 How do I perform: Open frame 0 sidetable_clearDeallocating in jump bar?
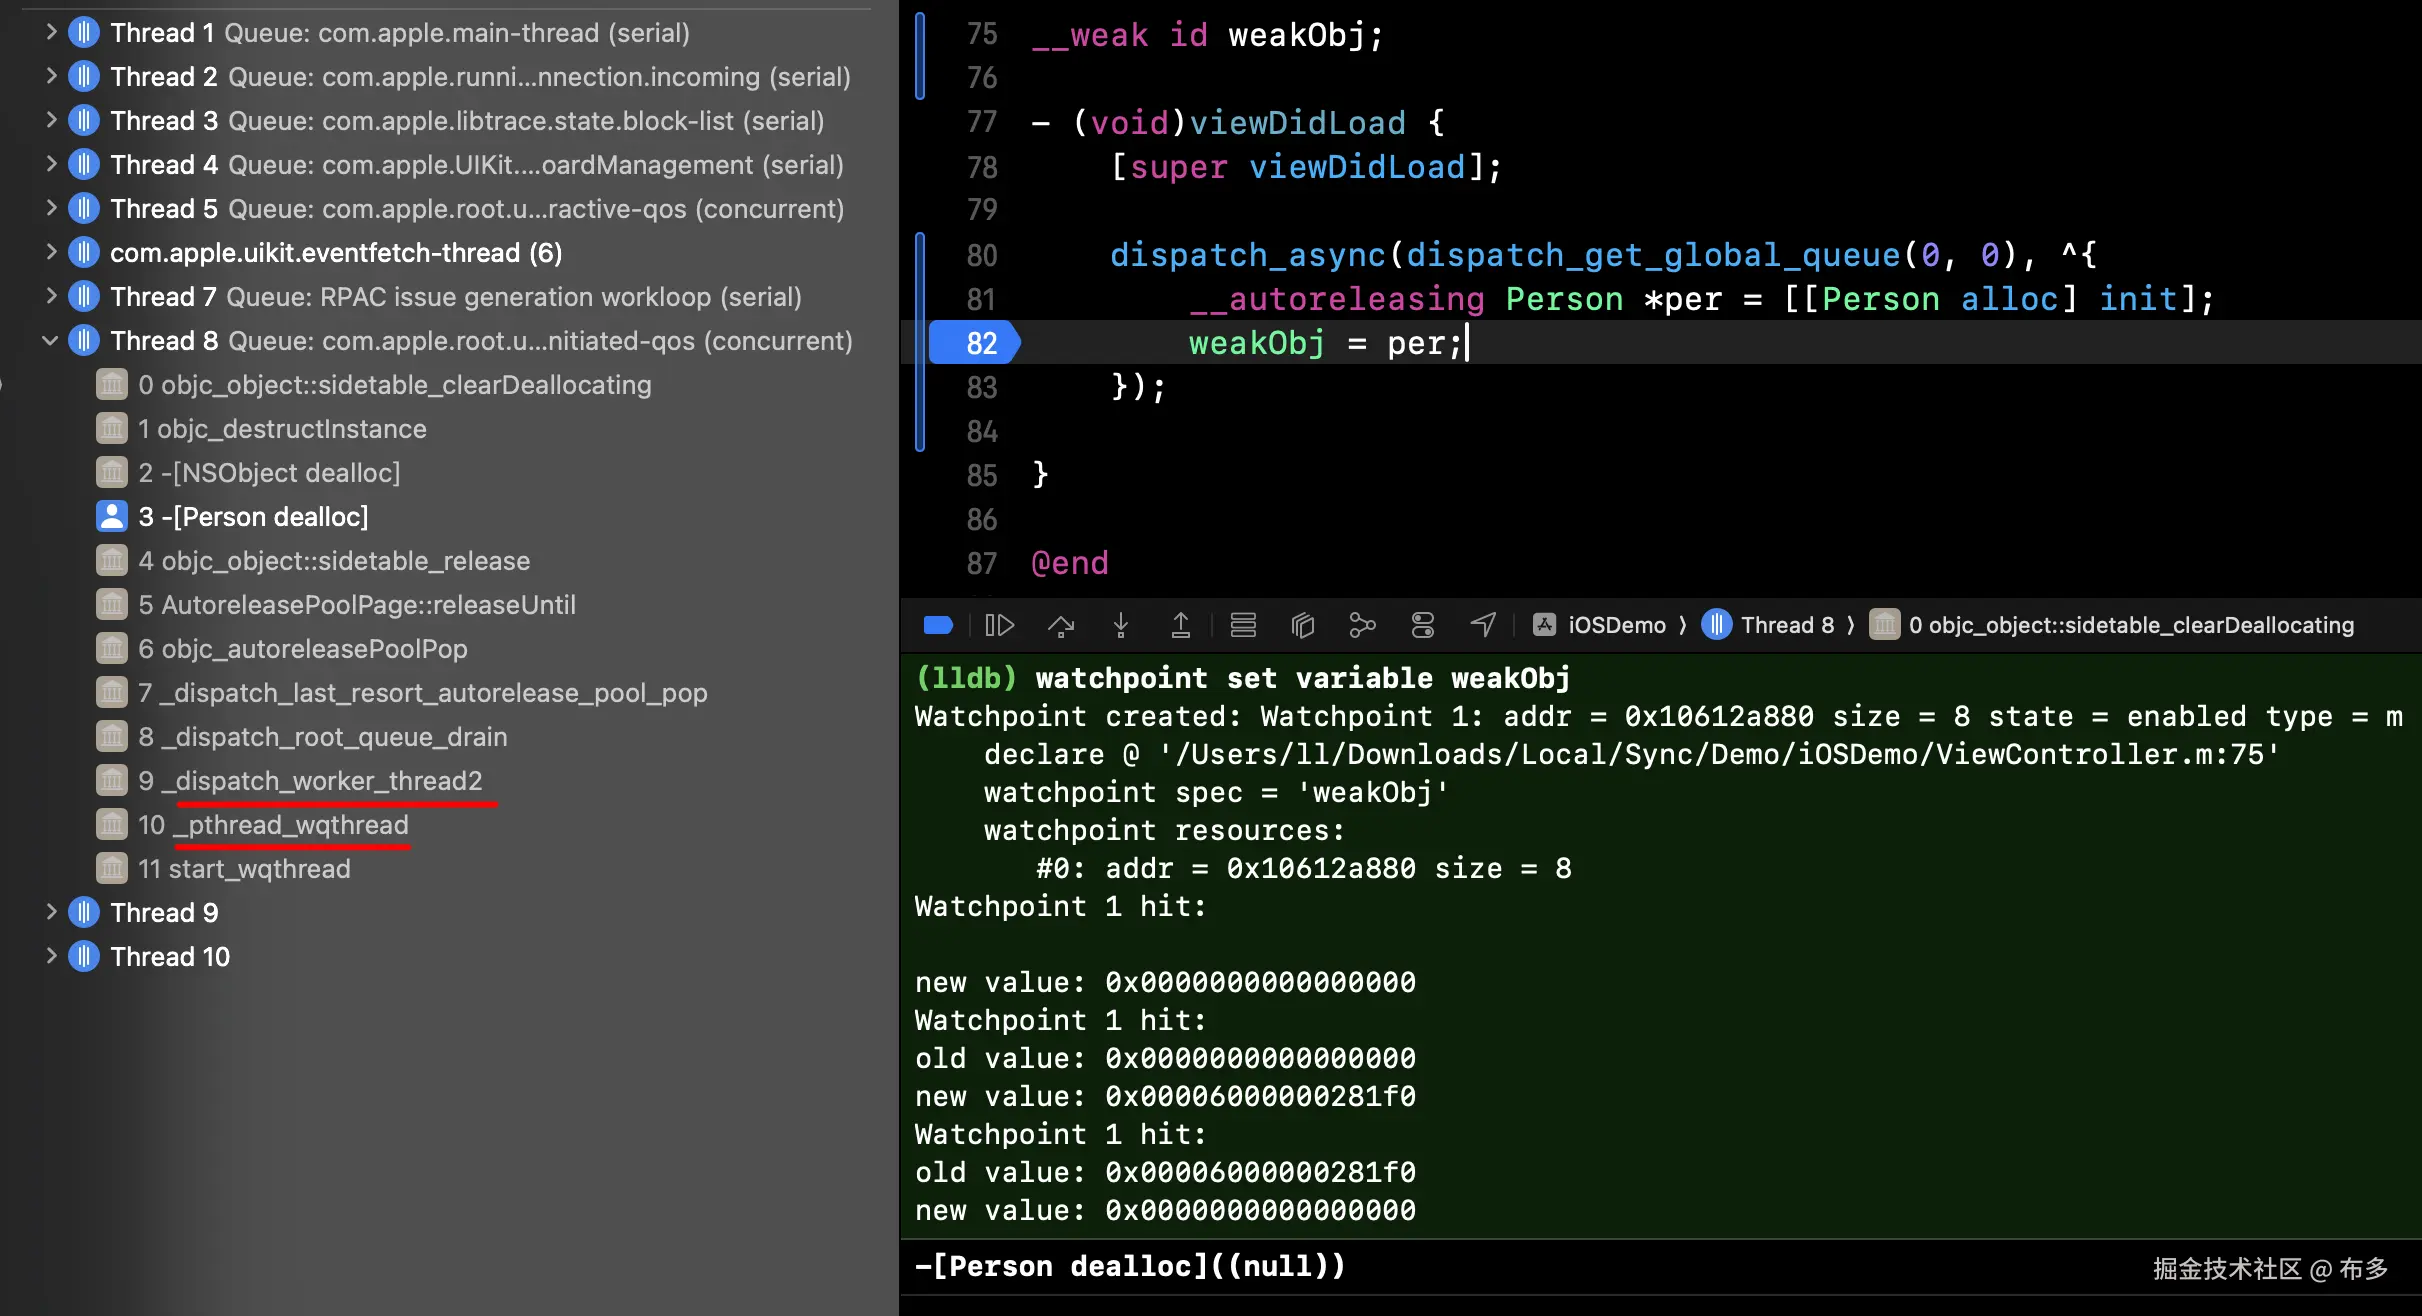2130,625
